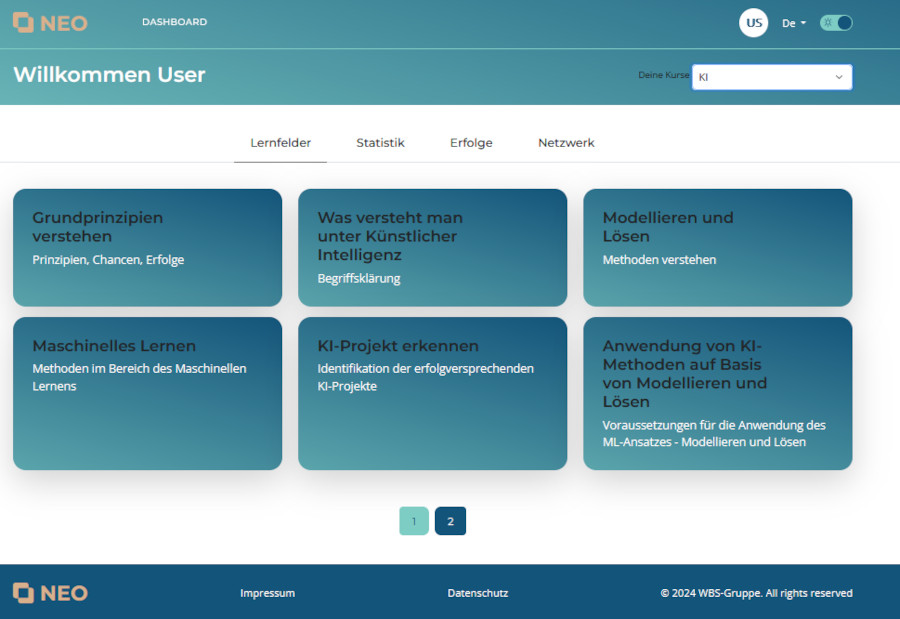
Task: Open the Maschinelles Lernen card
Action: (x=148, y=393)
